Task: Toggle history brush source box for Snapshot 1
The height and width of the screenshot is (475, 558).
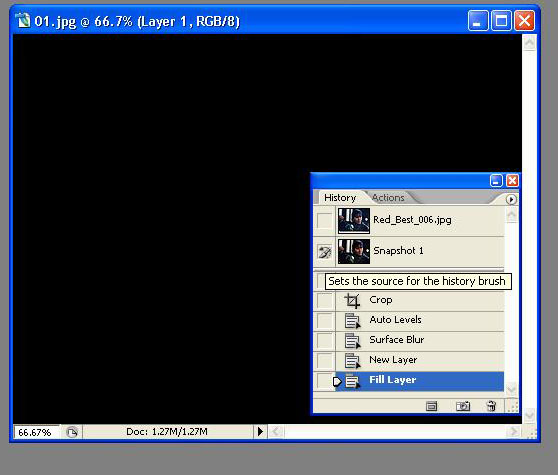Action: pos(324,251)
